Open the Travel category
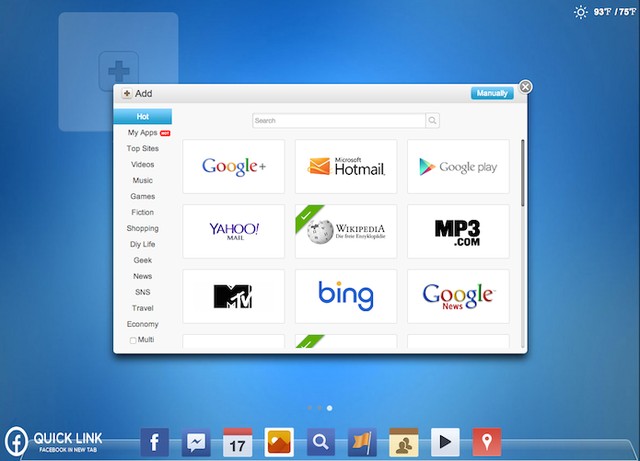640x461 pixels. coord(142,308)
